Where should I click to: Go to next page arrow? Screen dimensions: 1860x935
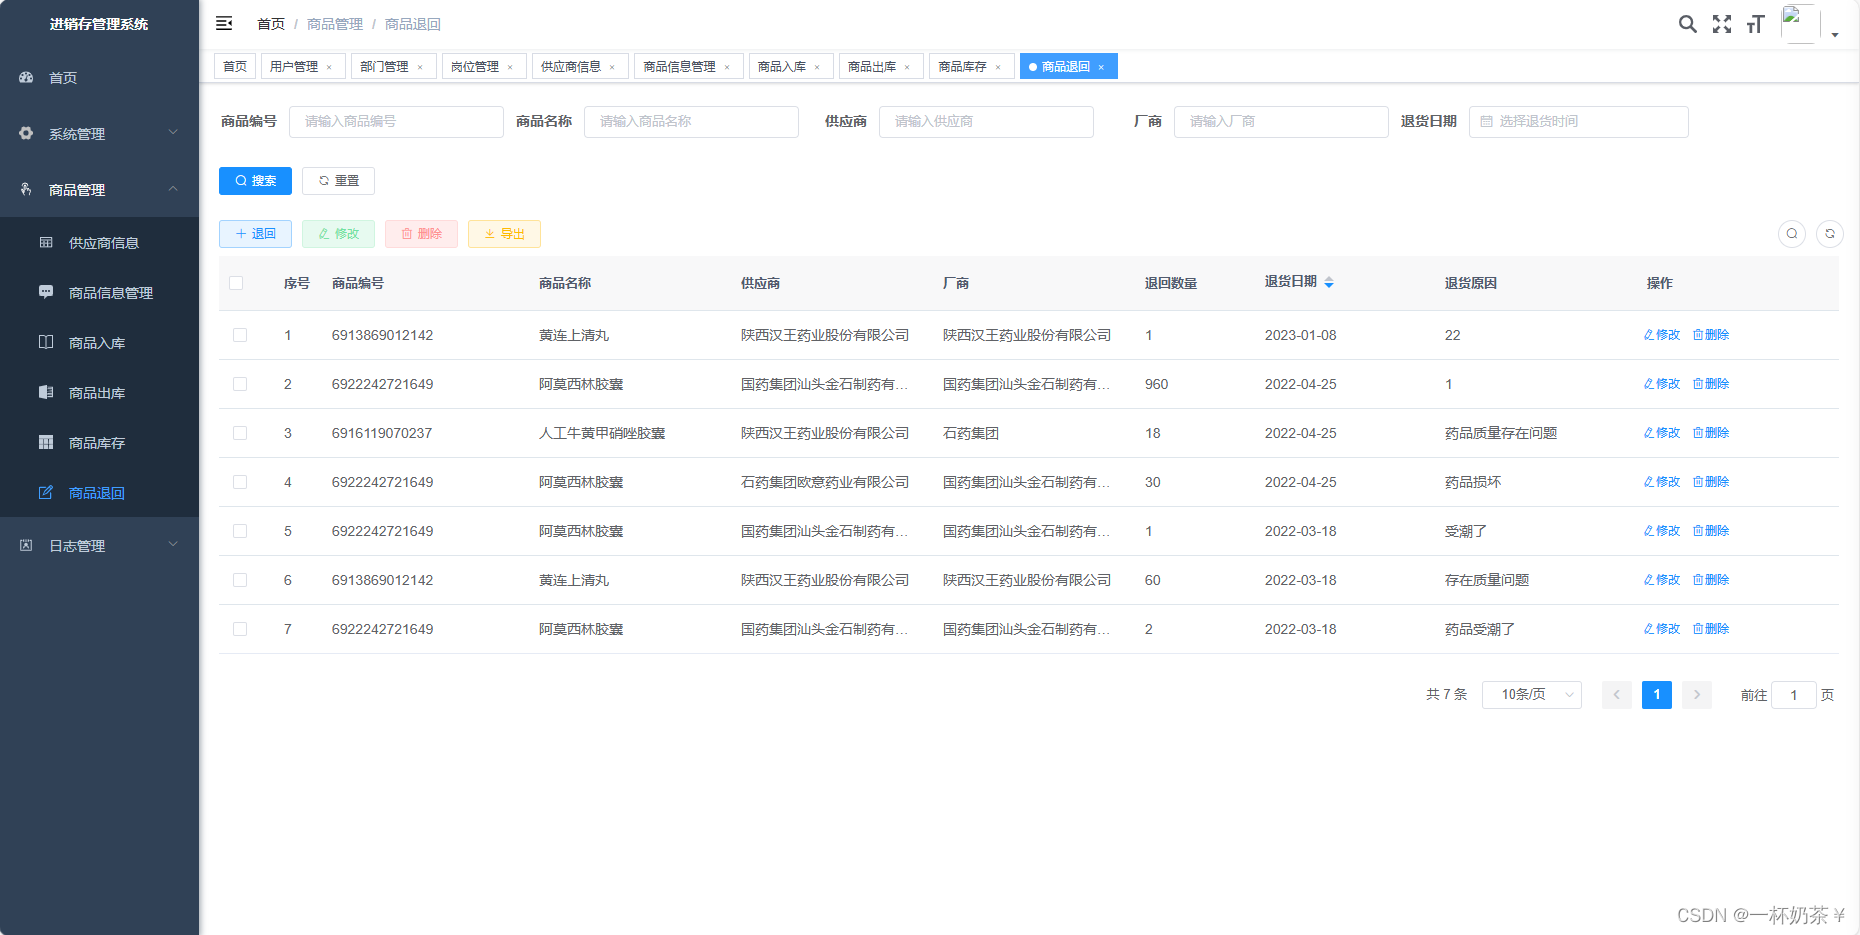point(1697,694)
